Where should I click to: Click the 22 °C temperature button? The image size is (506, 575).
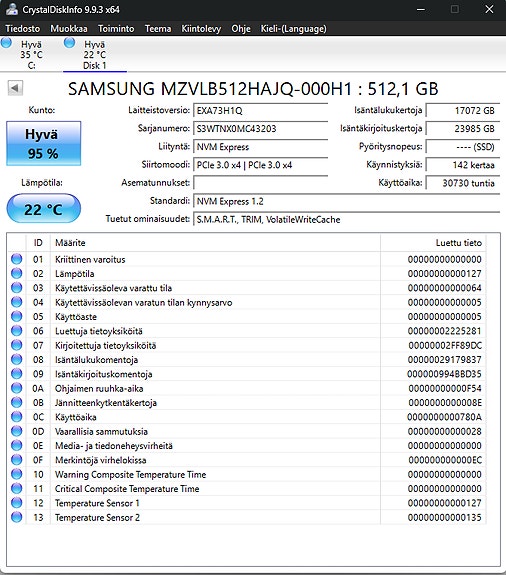(x=43, y=209)
